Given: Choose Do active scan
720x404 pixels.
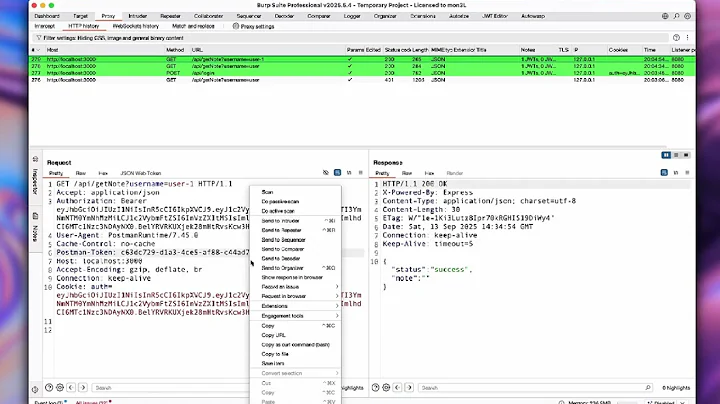Looking at the screenshot, I should point(296,211).
